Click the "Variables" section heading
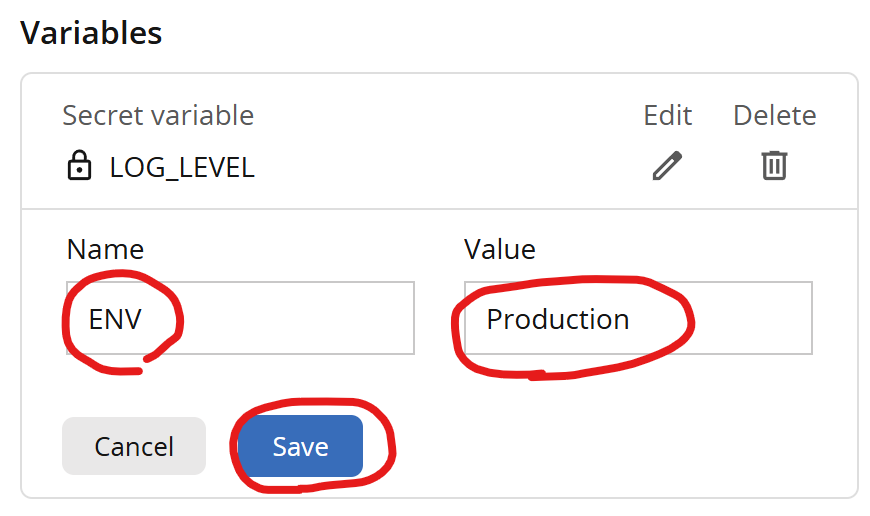Viewport: 870px width, 516px height. click(91, 33)
